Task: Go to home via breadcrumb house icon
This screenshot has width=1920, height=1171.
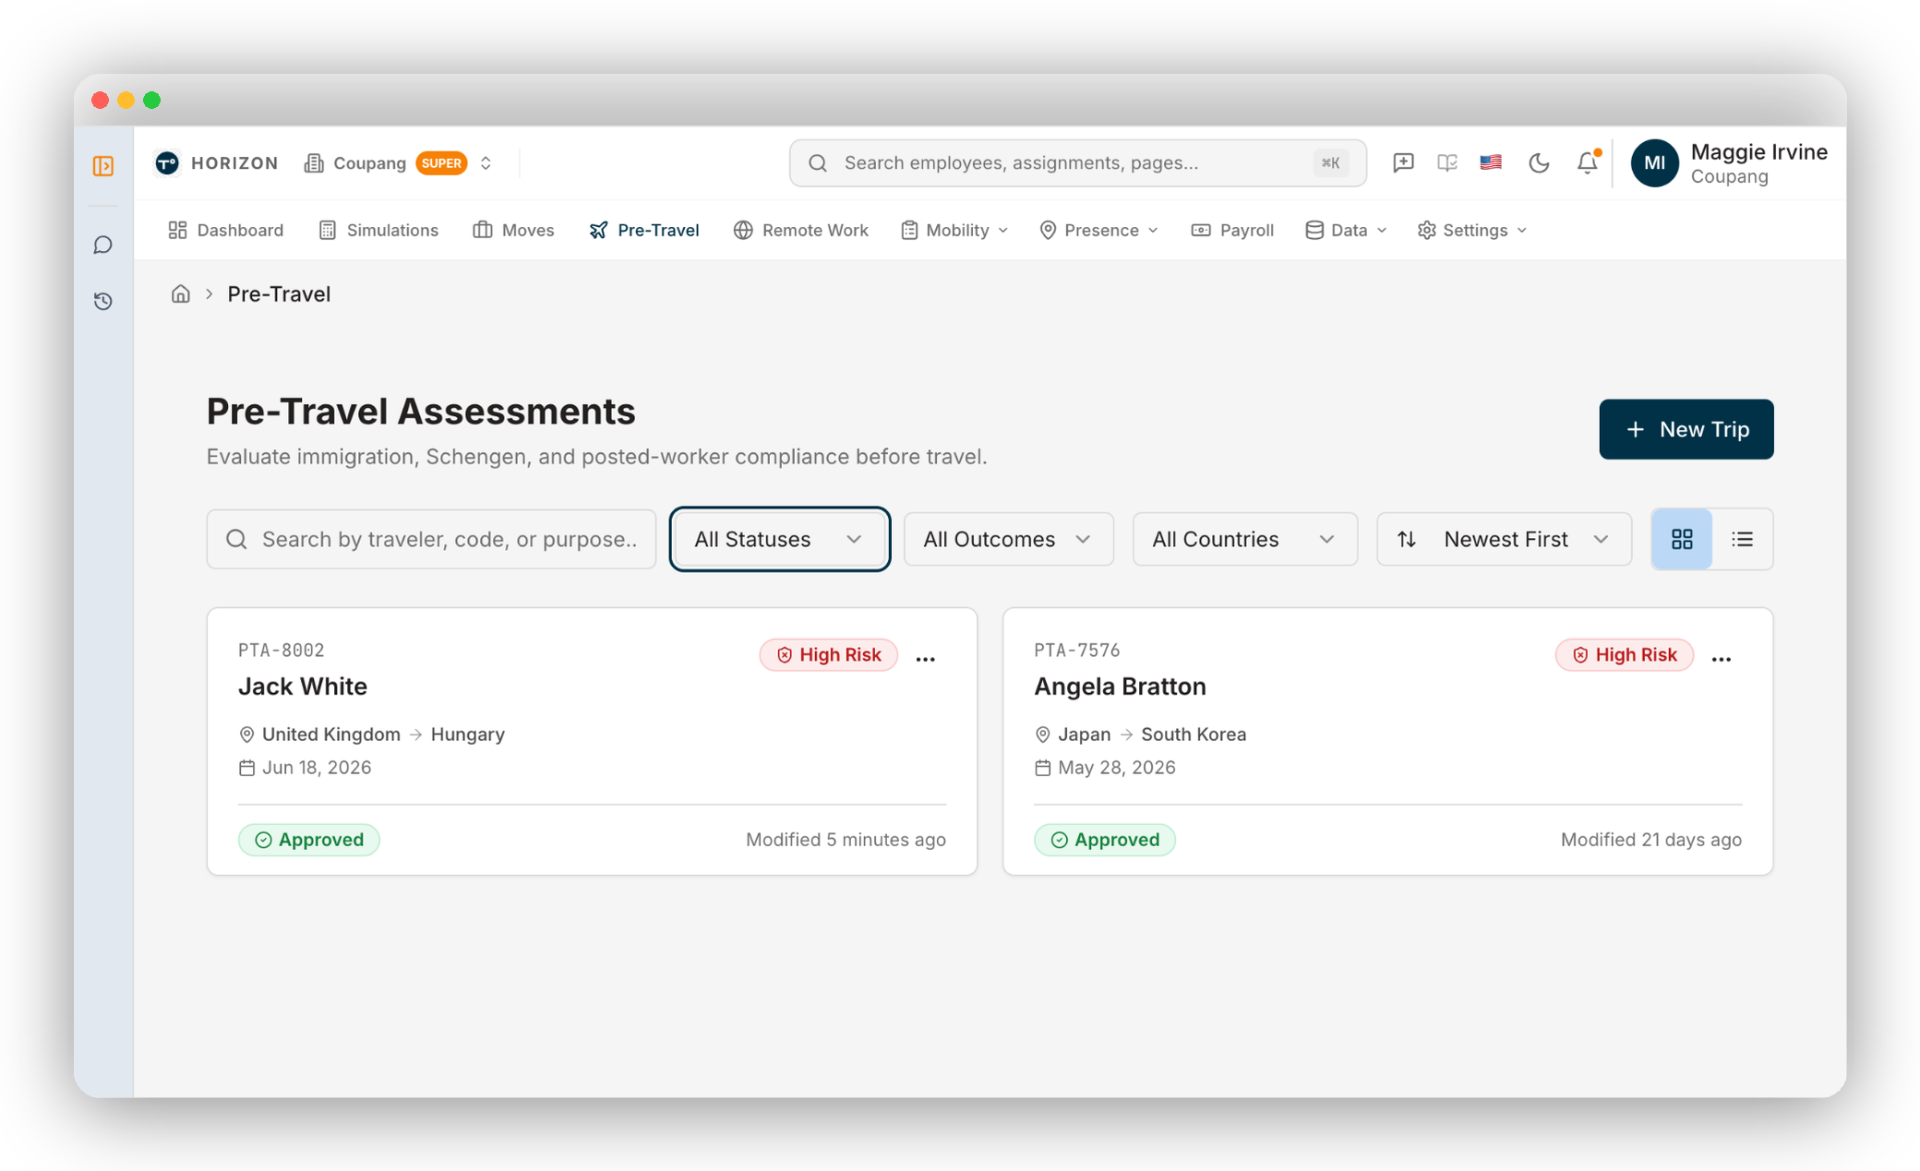Action: click(x=180, y=294)
